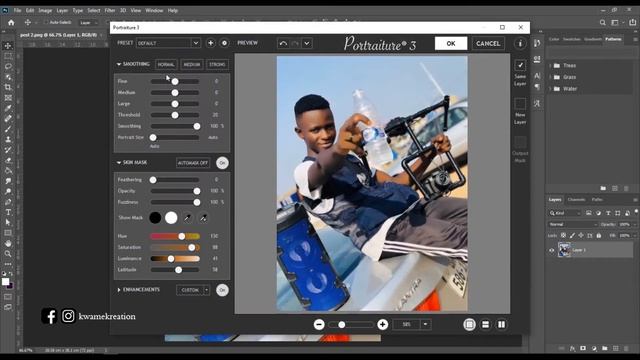Toggle Automask Off button
The height and width of the screenshot is (360, 640).
(x=193, y=163)
